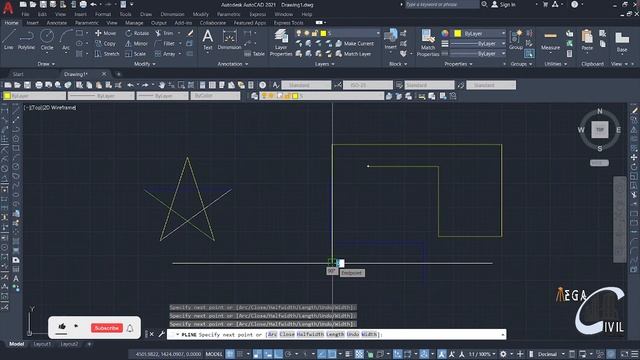The height and width of the screenshot is (360, 640).
Task: Click the keyword search input field
Action: point(442,4)
